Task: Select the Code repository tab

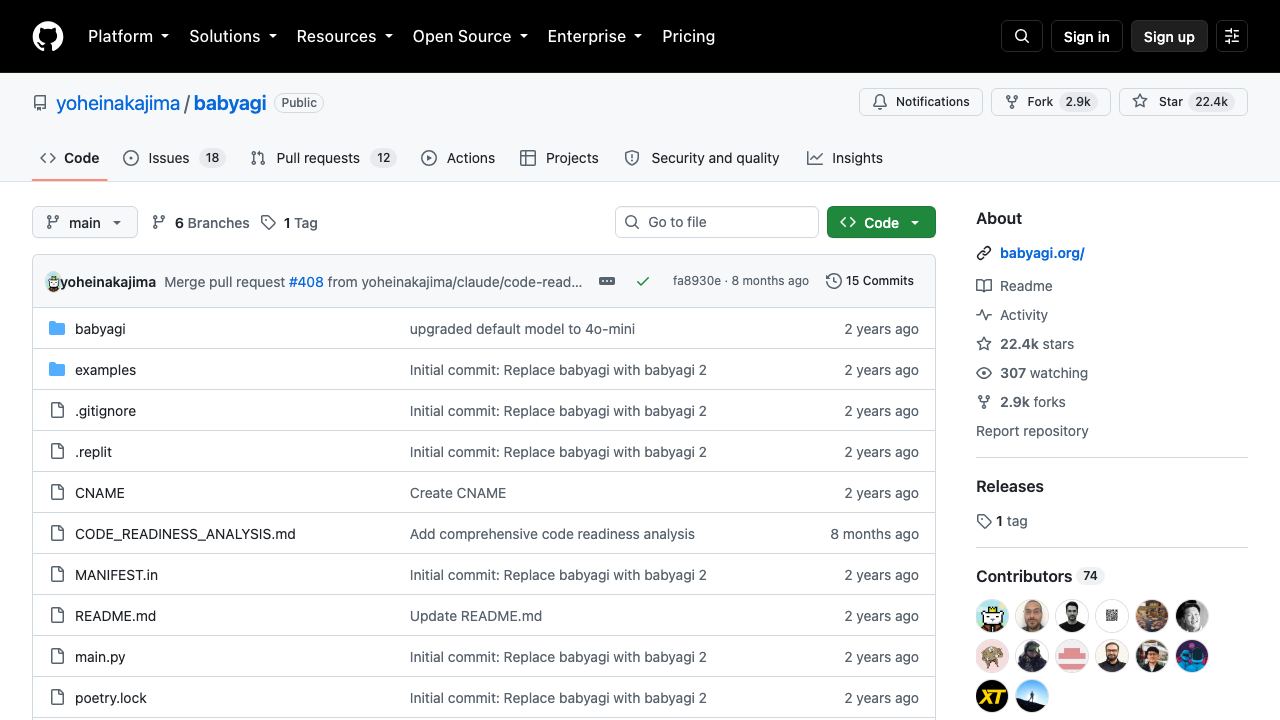Action: (x=69, y=158)
